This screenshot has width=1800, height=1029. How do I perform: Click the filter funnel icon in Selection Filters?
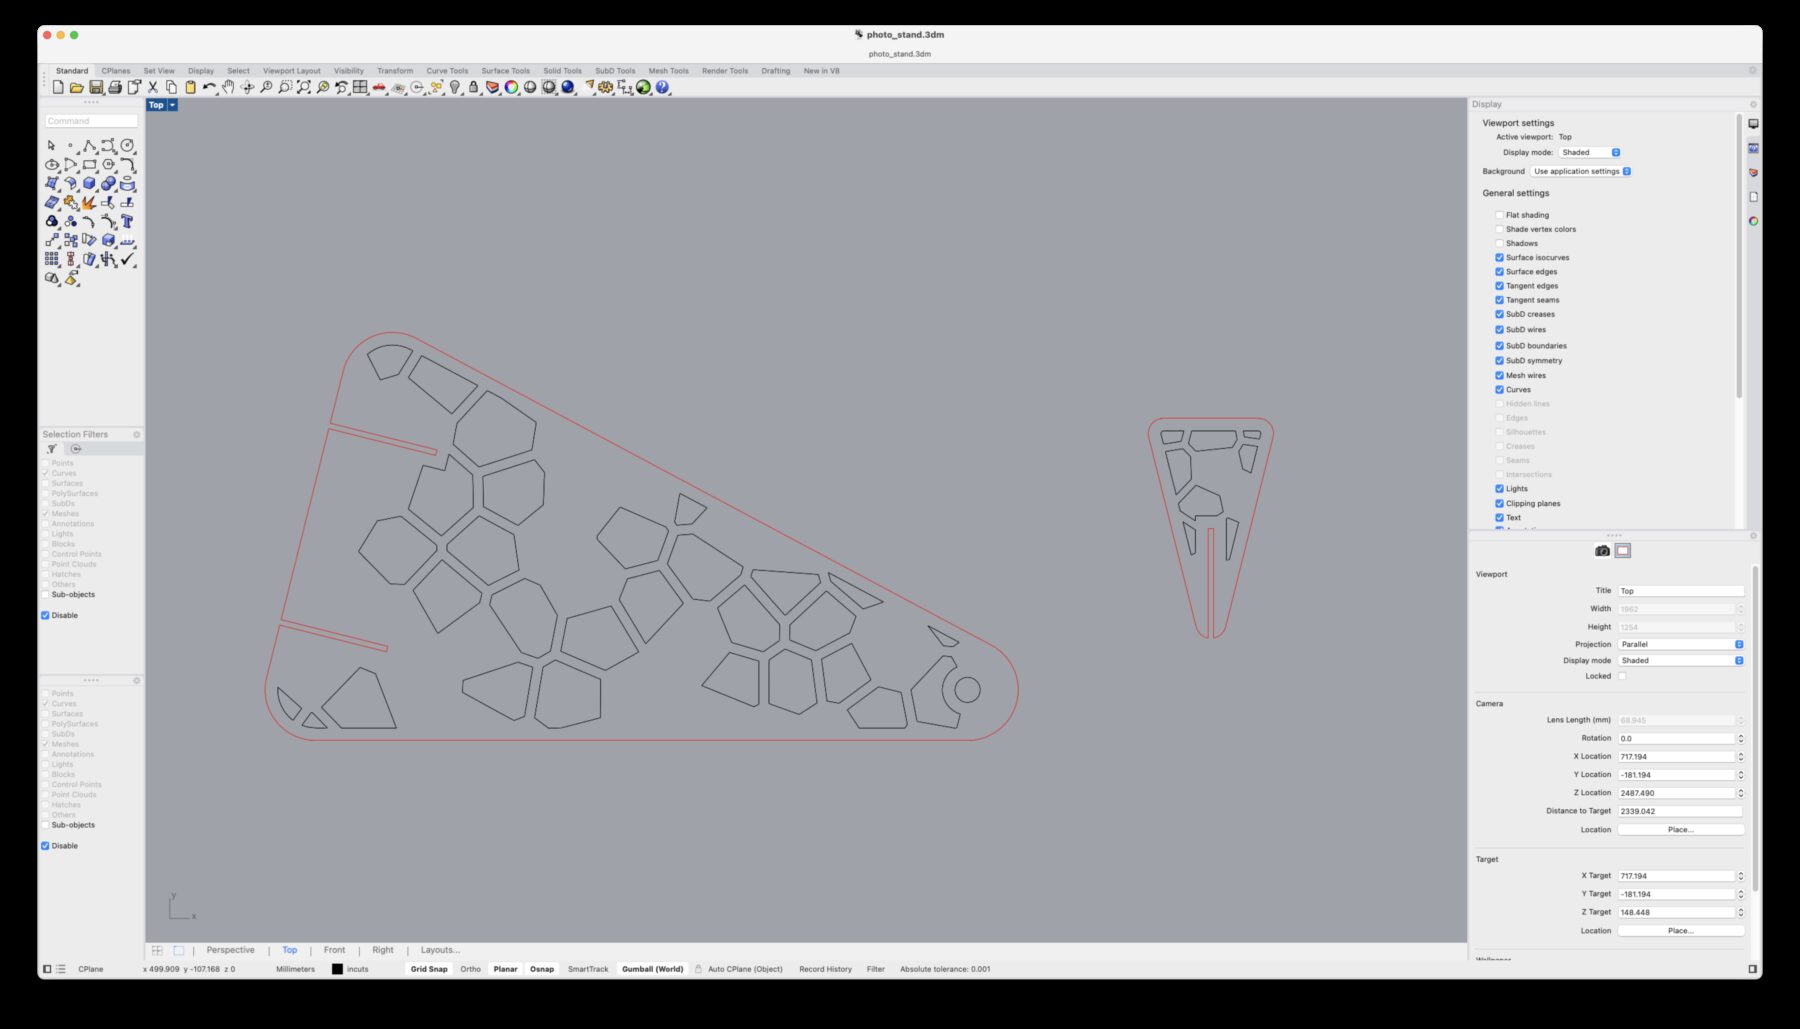pos(52,449)
